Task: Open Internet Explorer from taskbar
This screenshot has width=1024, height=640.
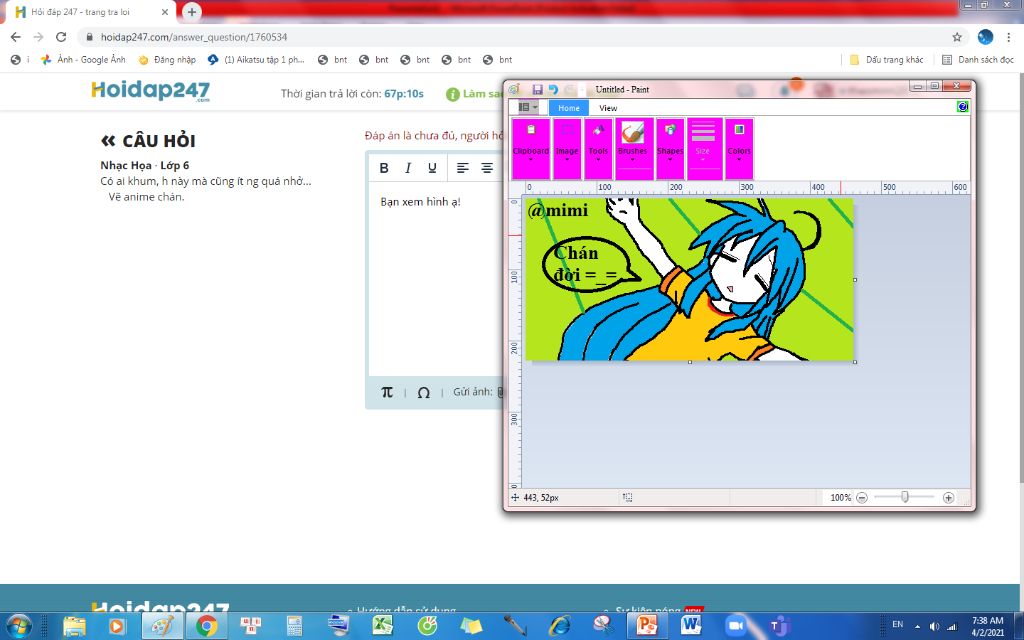Action: 560,626
